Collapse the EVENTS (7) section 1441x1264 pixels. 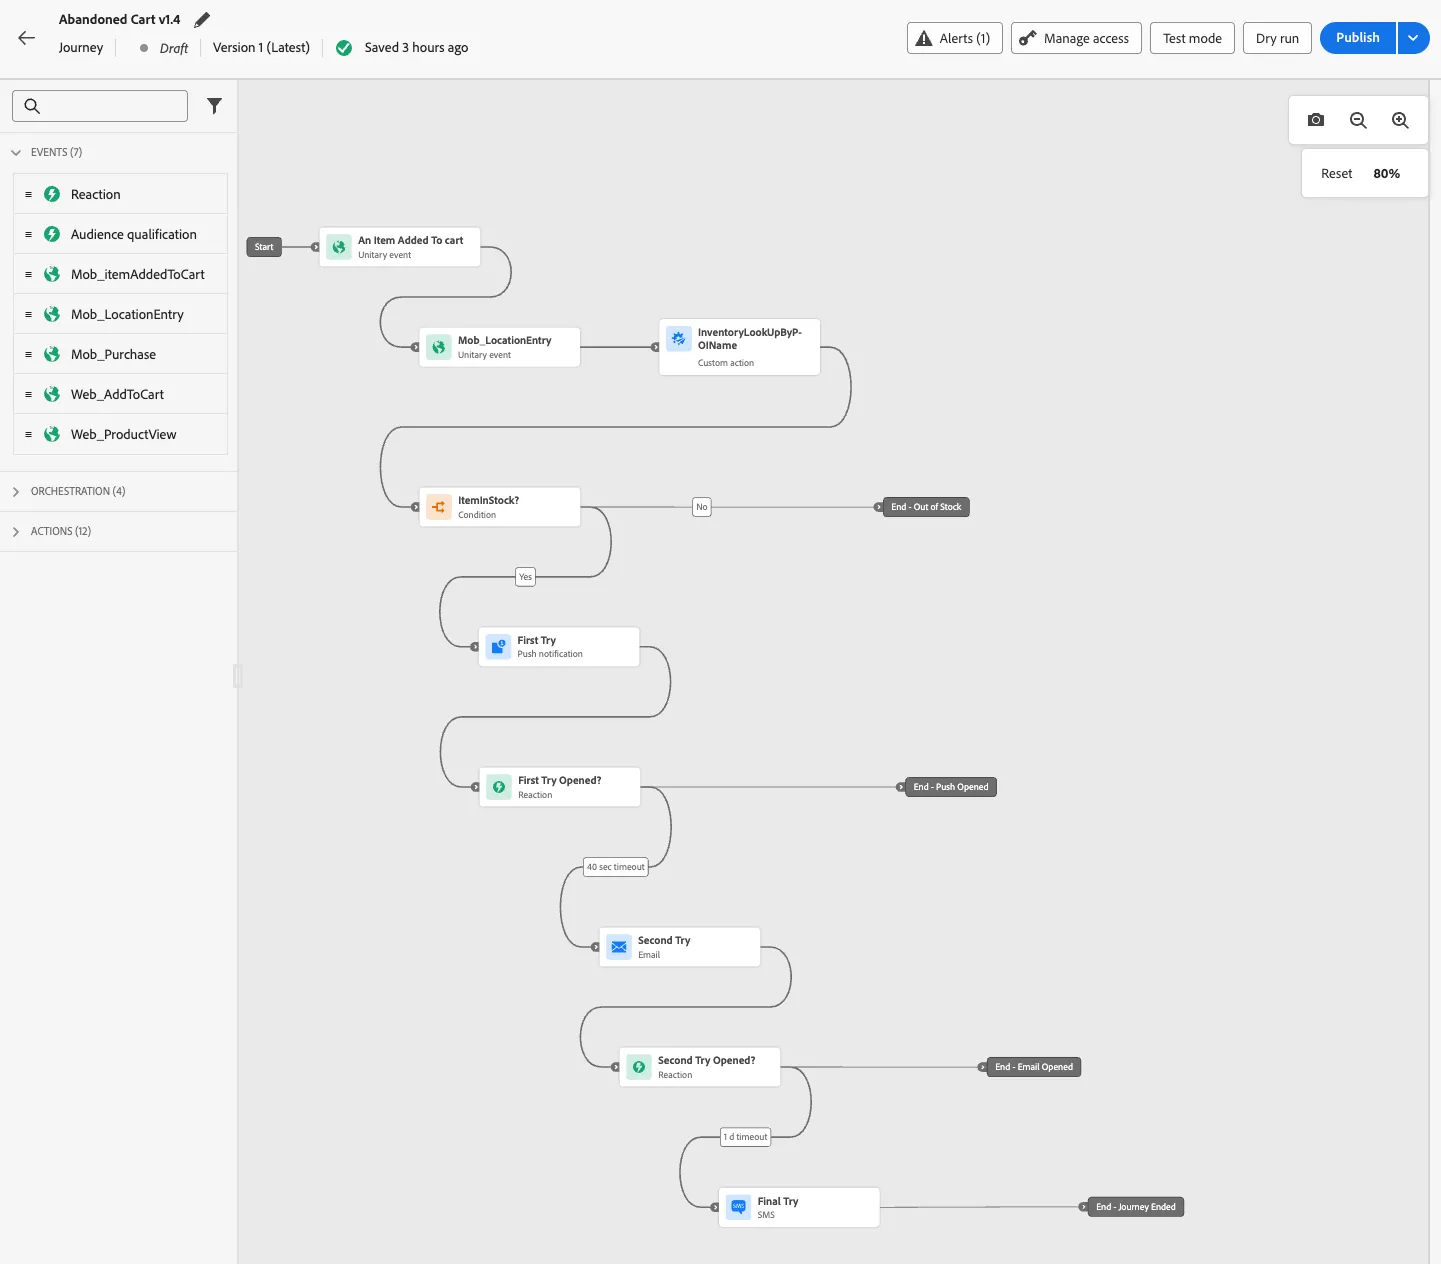click(x=16, y=152)
